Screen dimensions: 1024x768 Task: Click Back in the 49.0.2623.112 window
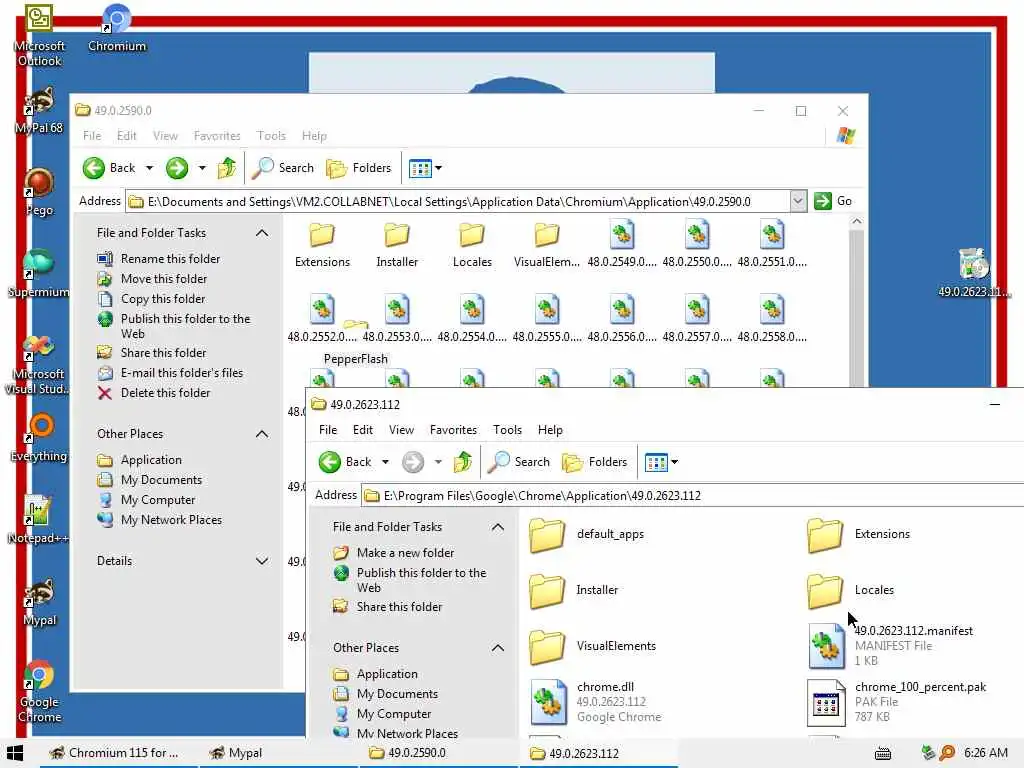click(x=345, y=462)
